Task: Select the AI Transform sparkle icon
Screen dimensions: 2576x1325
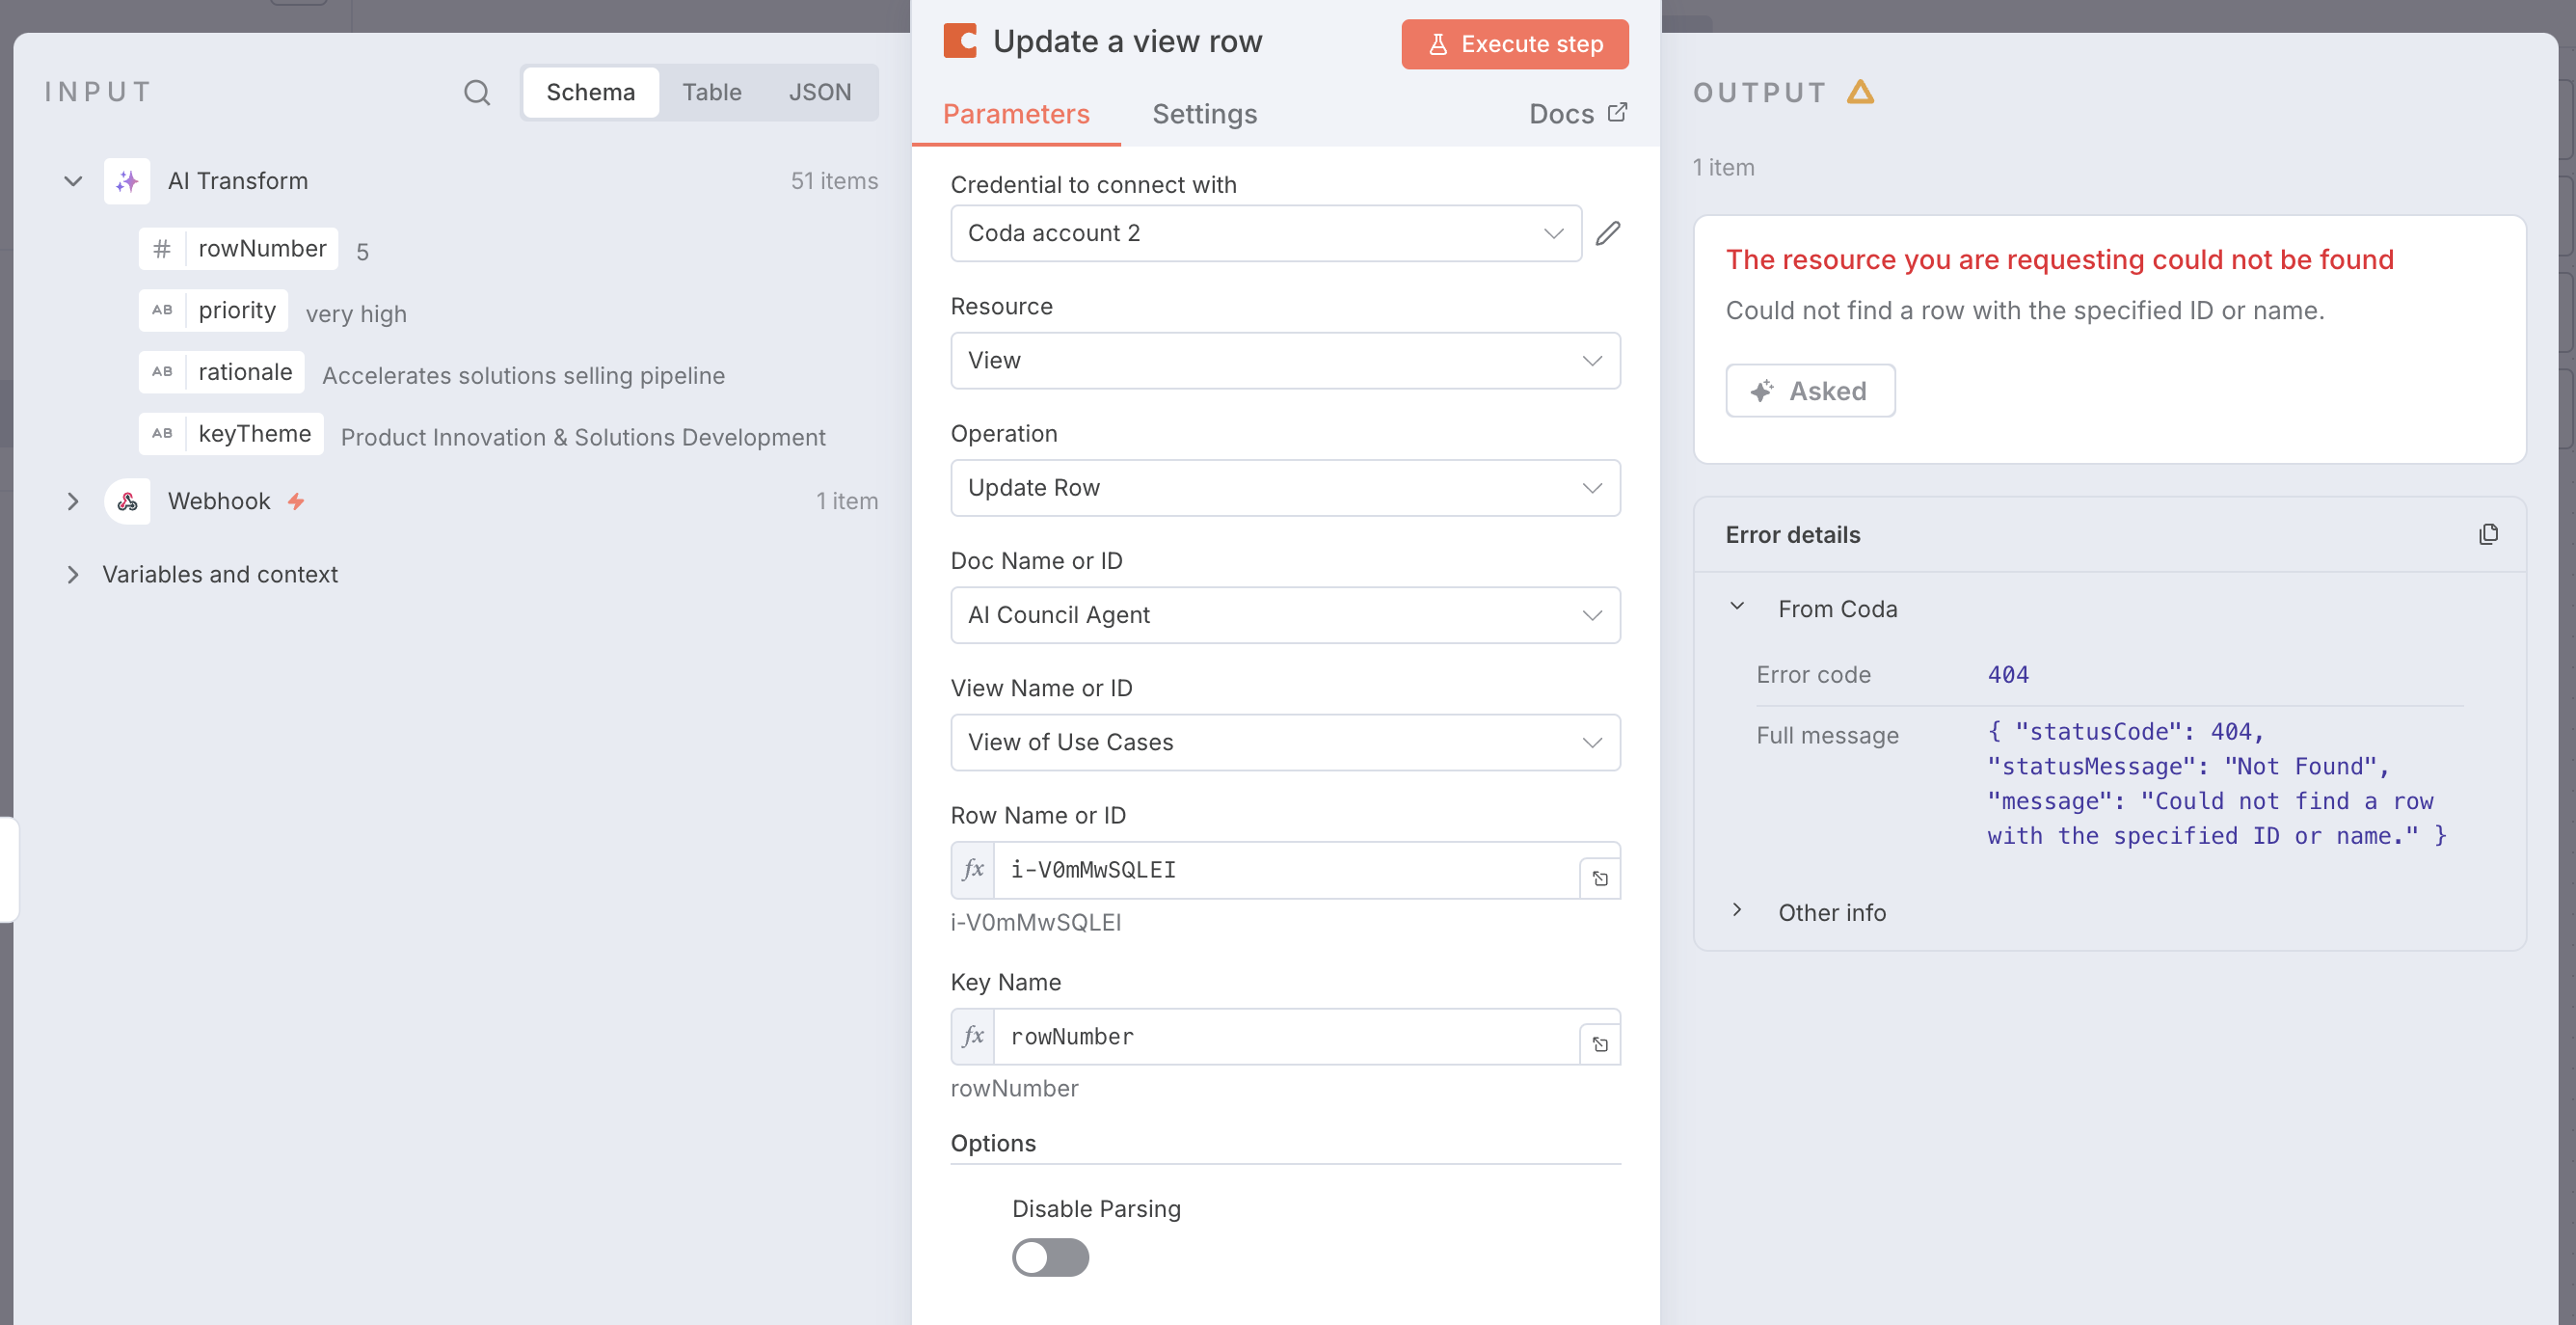Action: [127, 181]
